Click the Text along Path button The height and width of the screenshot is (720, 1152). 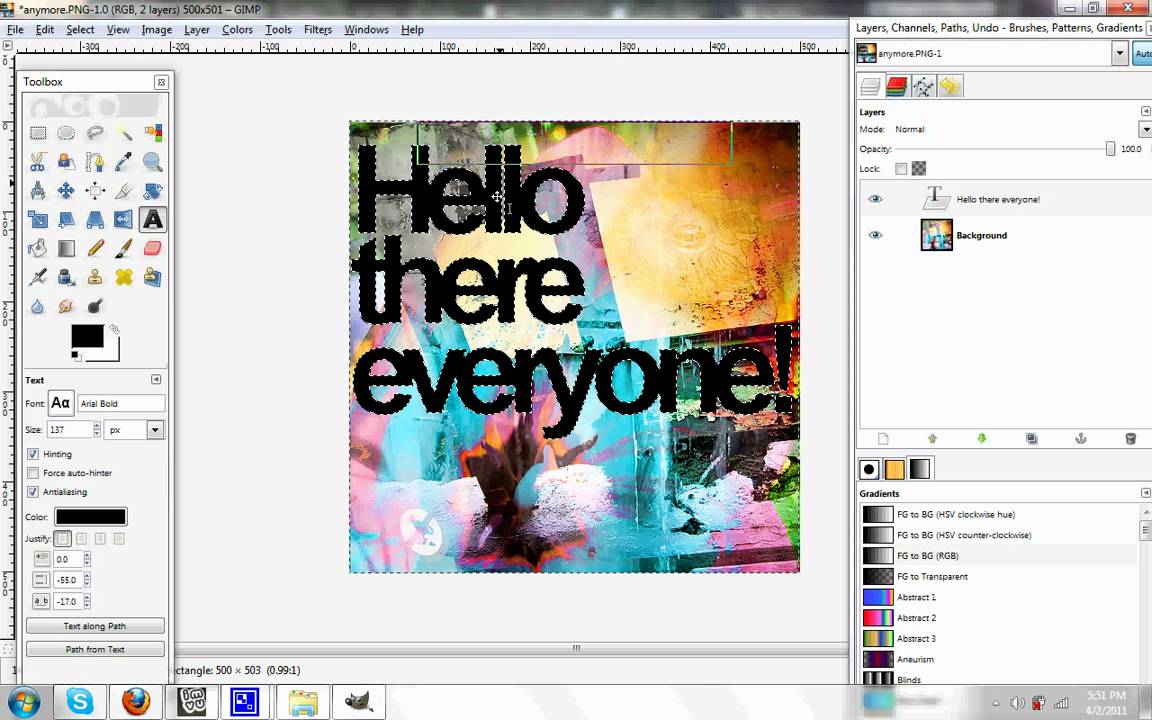coord(95,626)
